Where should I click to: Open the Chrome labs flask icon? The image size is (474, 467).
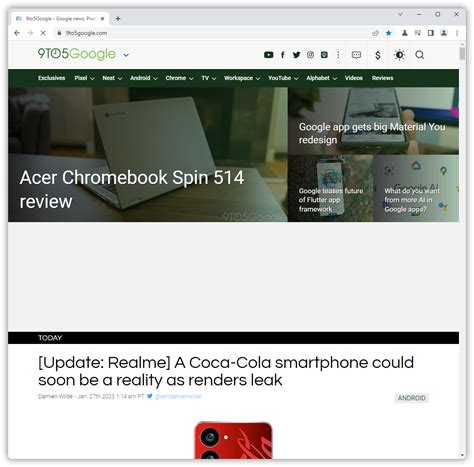point(404,33)
